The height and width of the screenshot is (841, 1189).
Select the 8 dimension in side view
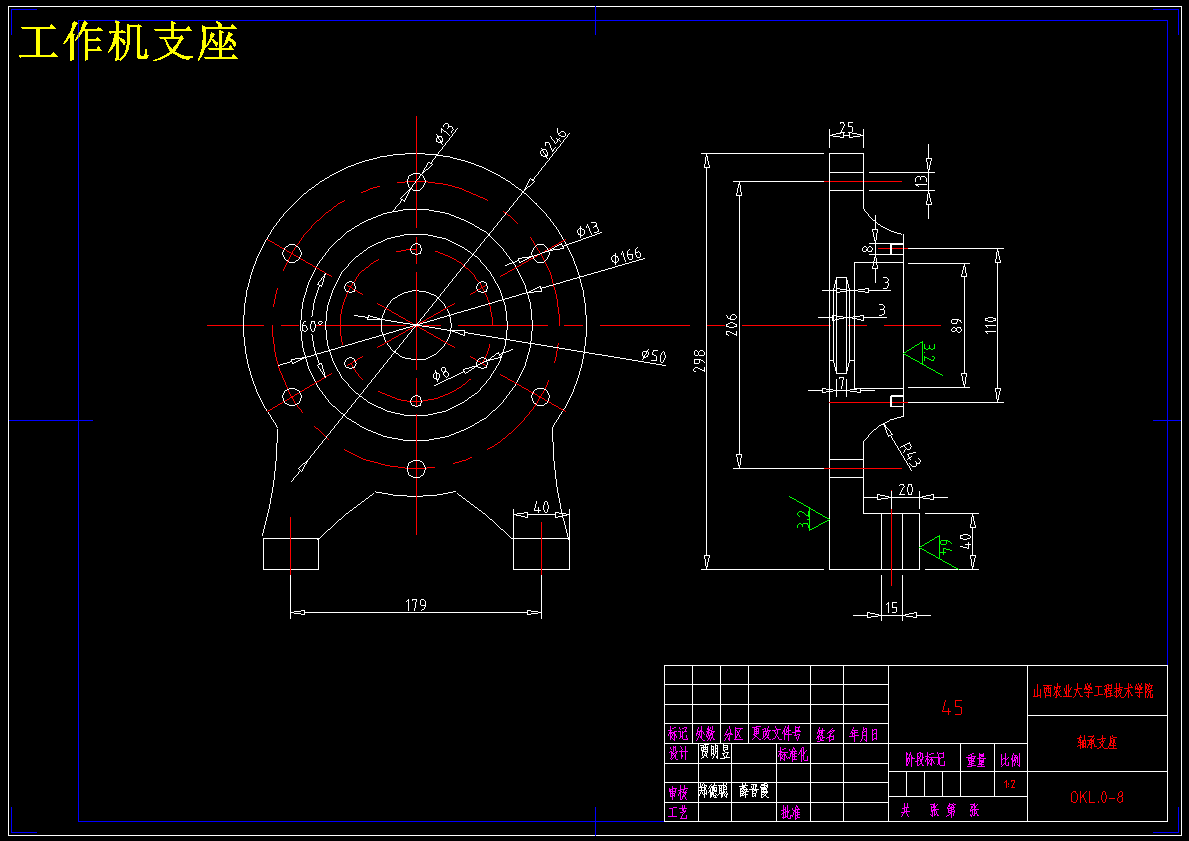point(867,249)
